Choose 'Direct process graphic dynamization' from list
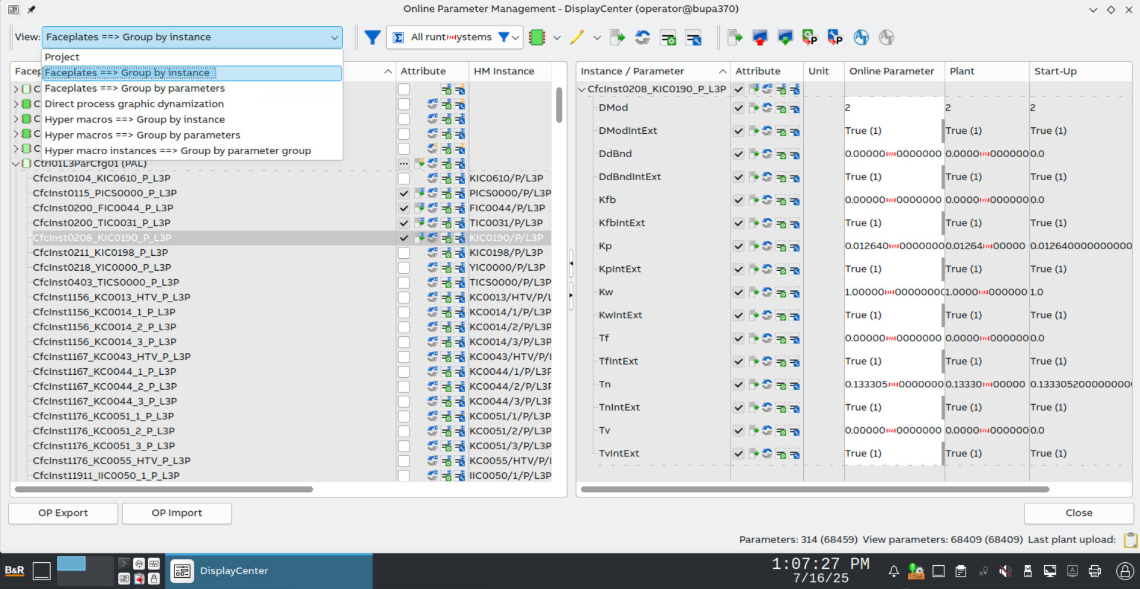This screenshot has height=589, width=1140. [134, 104]
